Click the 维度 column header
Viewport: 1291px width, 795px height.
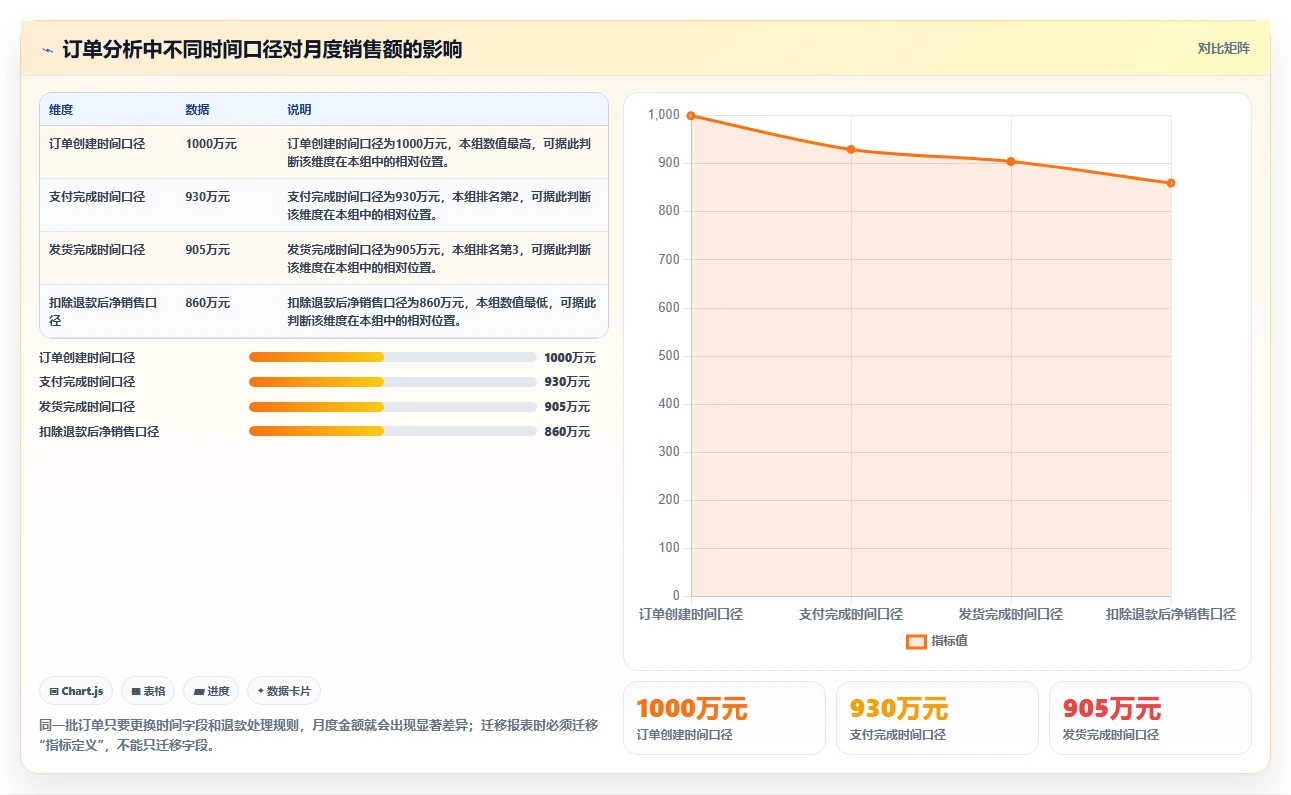pos(61,110)
